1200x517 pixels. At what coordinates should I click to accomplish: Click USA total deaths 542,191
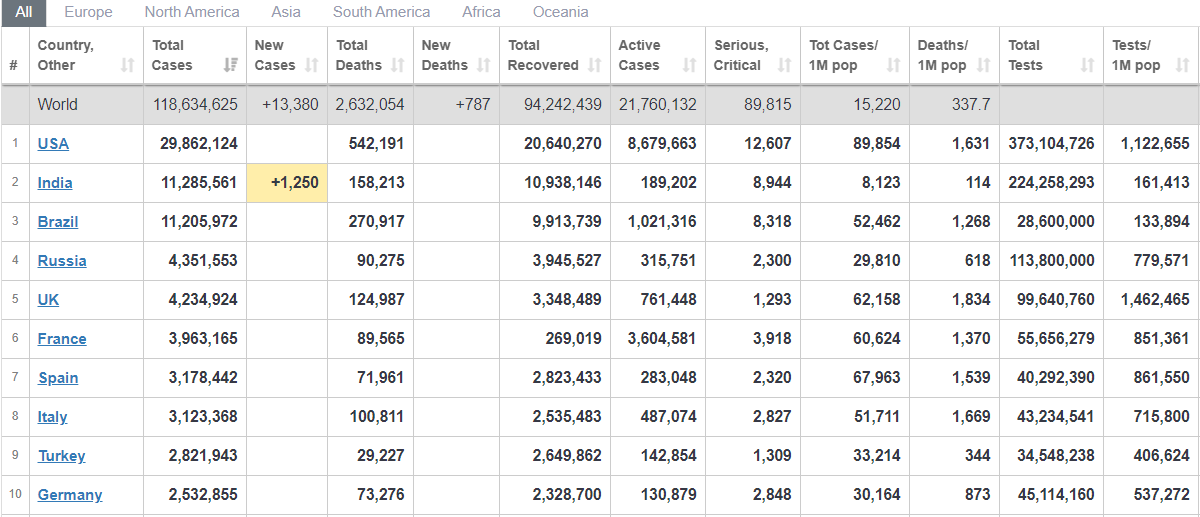click(377, 143)
